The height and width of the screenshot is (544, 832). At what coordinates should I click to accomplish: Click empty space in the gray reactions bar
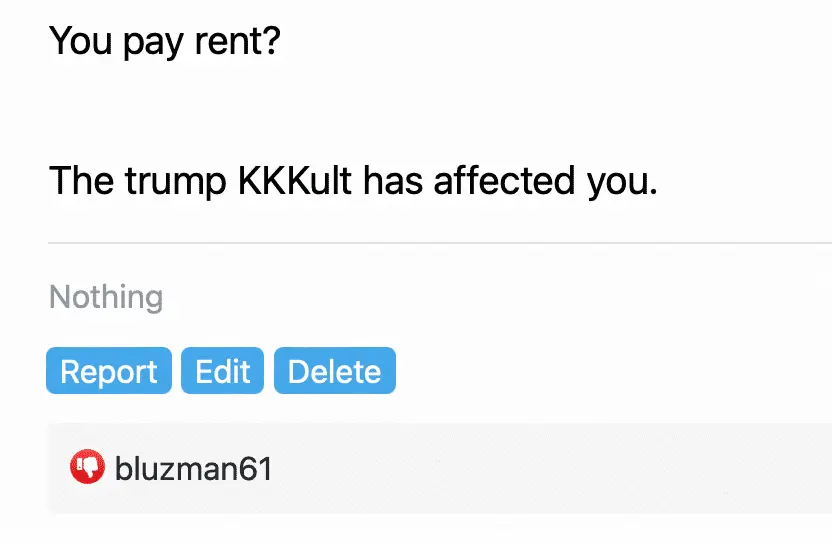pyautogui.click(x=550, y=468)
